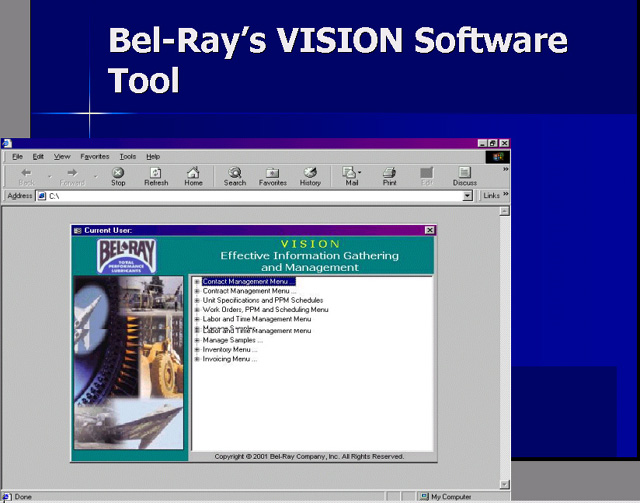Screen dimensions: 640x503
Task: Select Invoicing Menu item
Action: (x=230, y=359)
